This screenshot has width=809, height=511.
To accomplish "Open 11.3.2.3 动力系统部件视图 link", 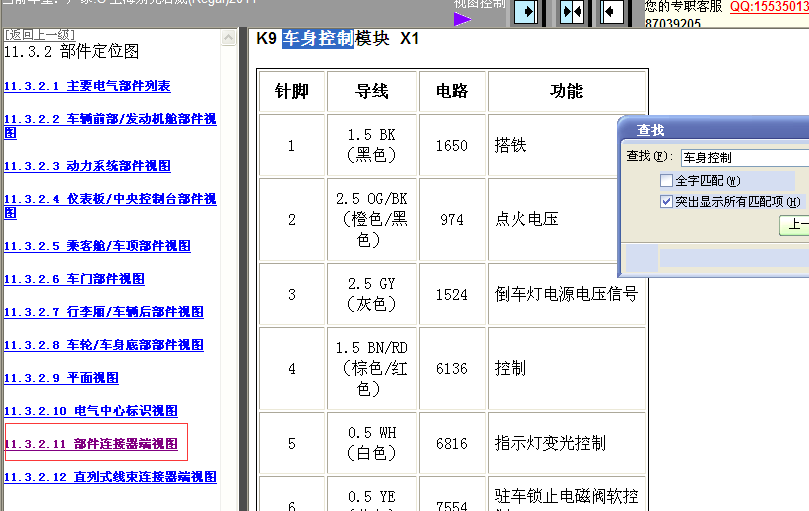I will (x=87, y=166).
